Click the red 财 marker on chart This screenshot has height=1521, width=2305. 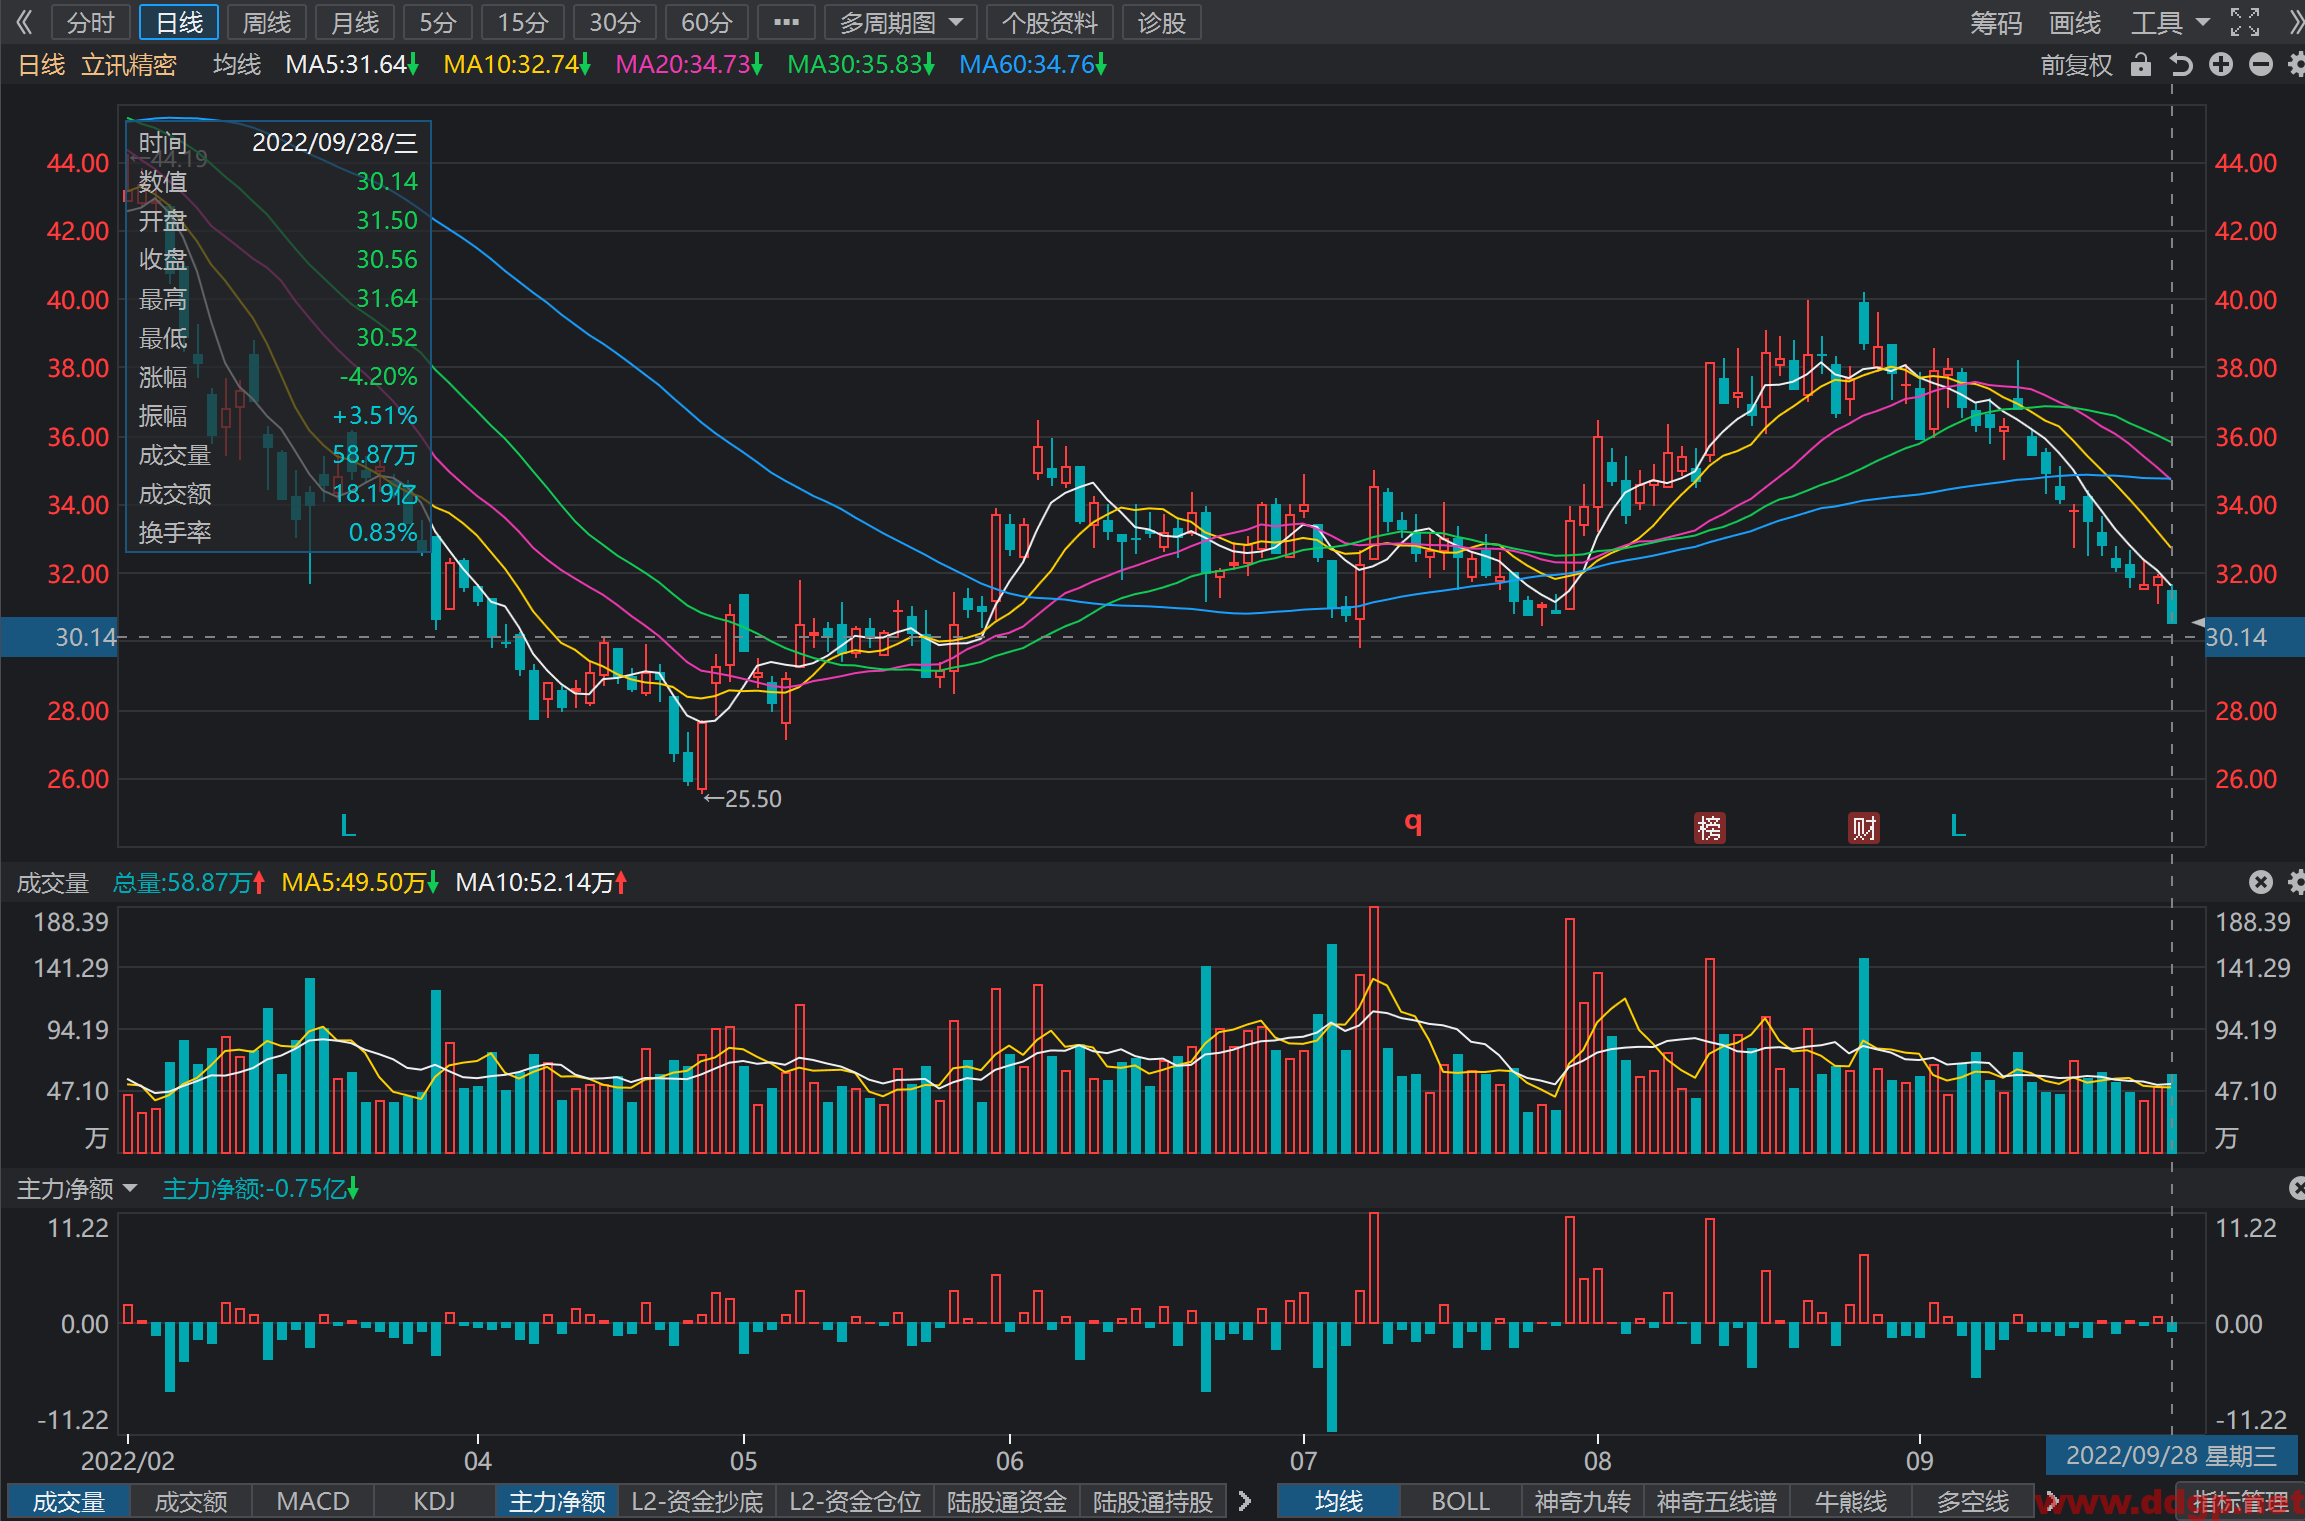point(1864,828)
